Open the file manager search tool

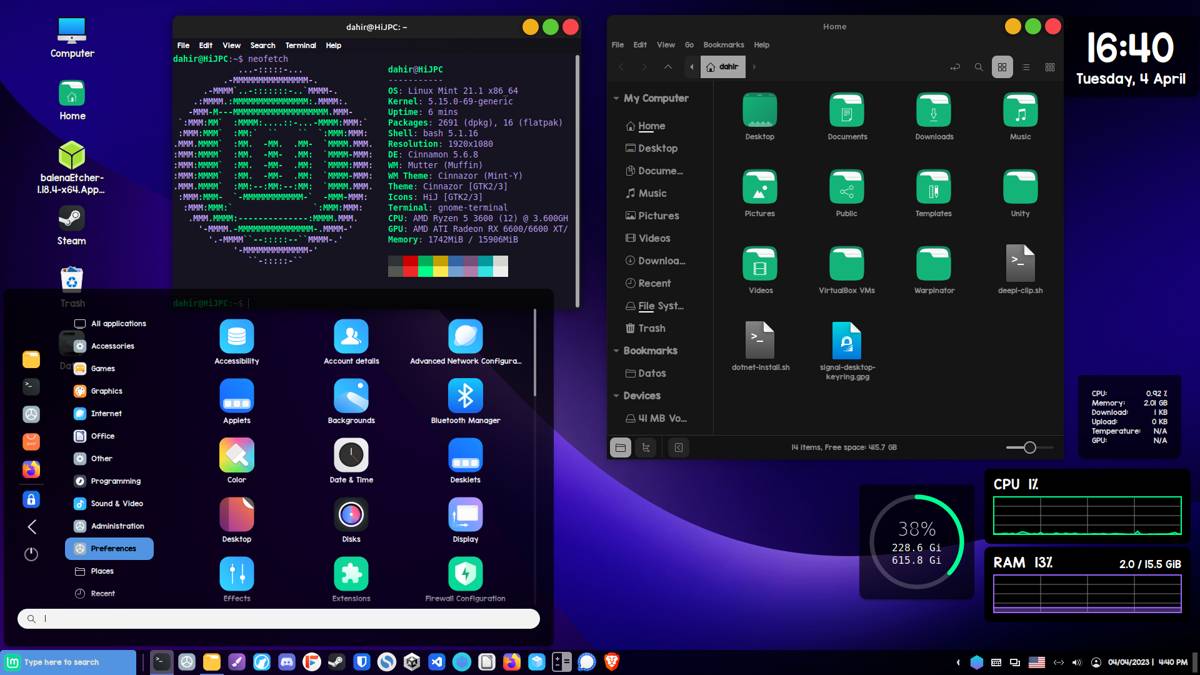979,67
